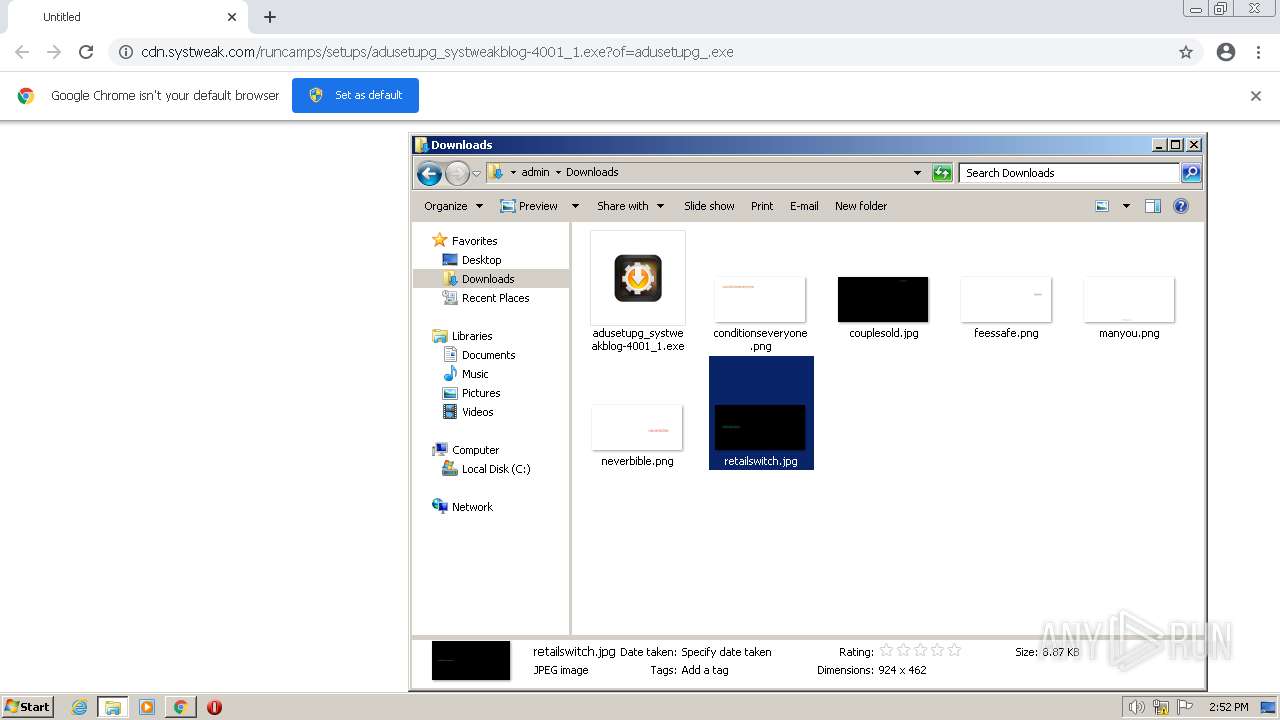Create a New folder
Screen dimensions: 1280x720
(x=861, y=206)
